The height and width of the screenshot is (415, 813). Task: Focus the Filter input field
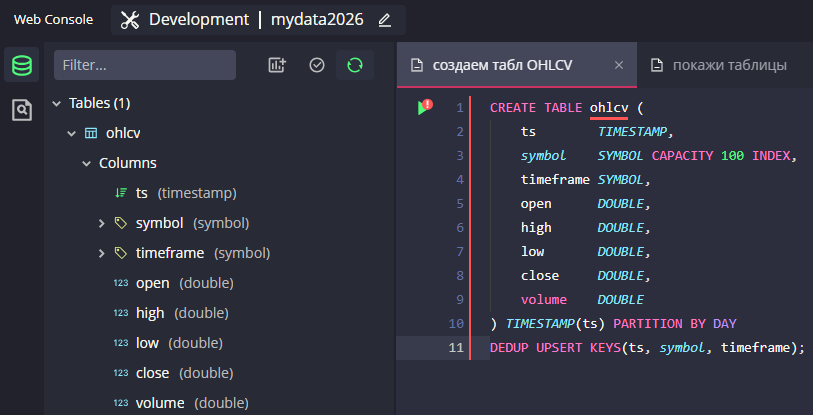tap(145, 65)
